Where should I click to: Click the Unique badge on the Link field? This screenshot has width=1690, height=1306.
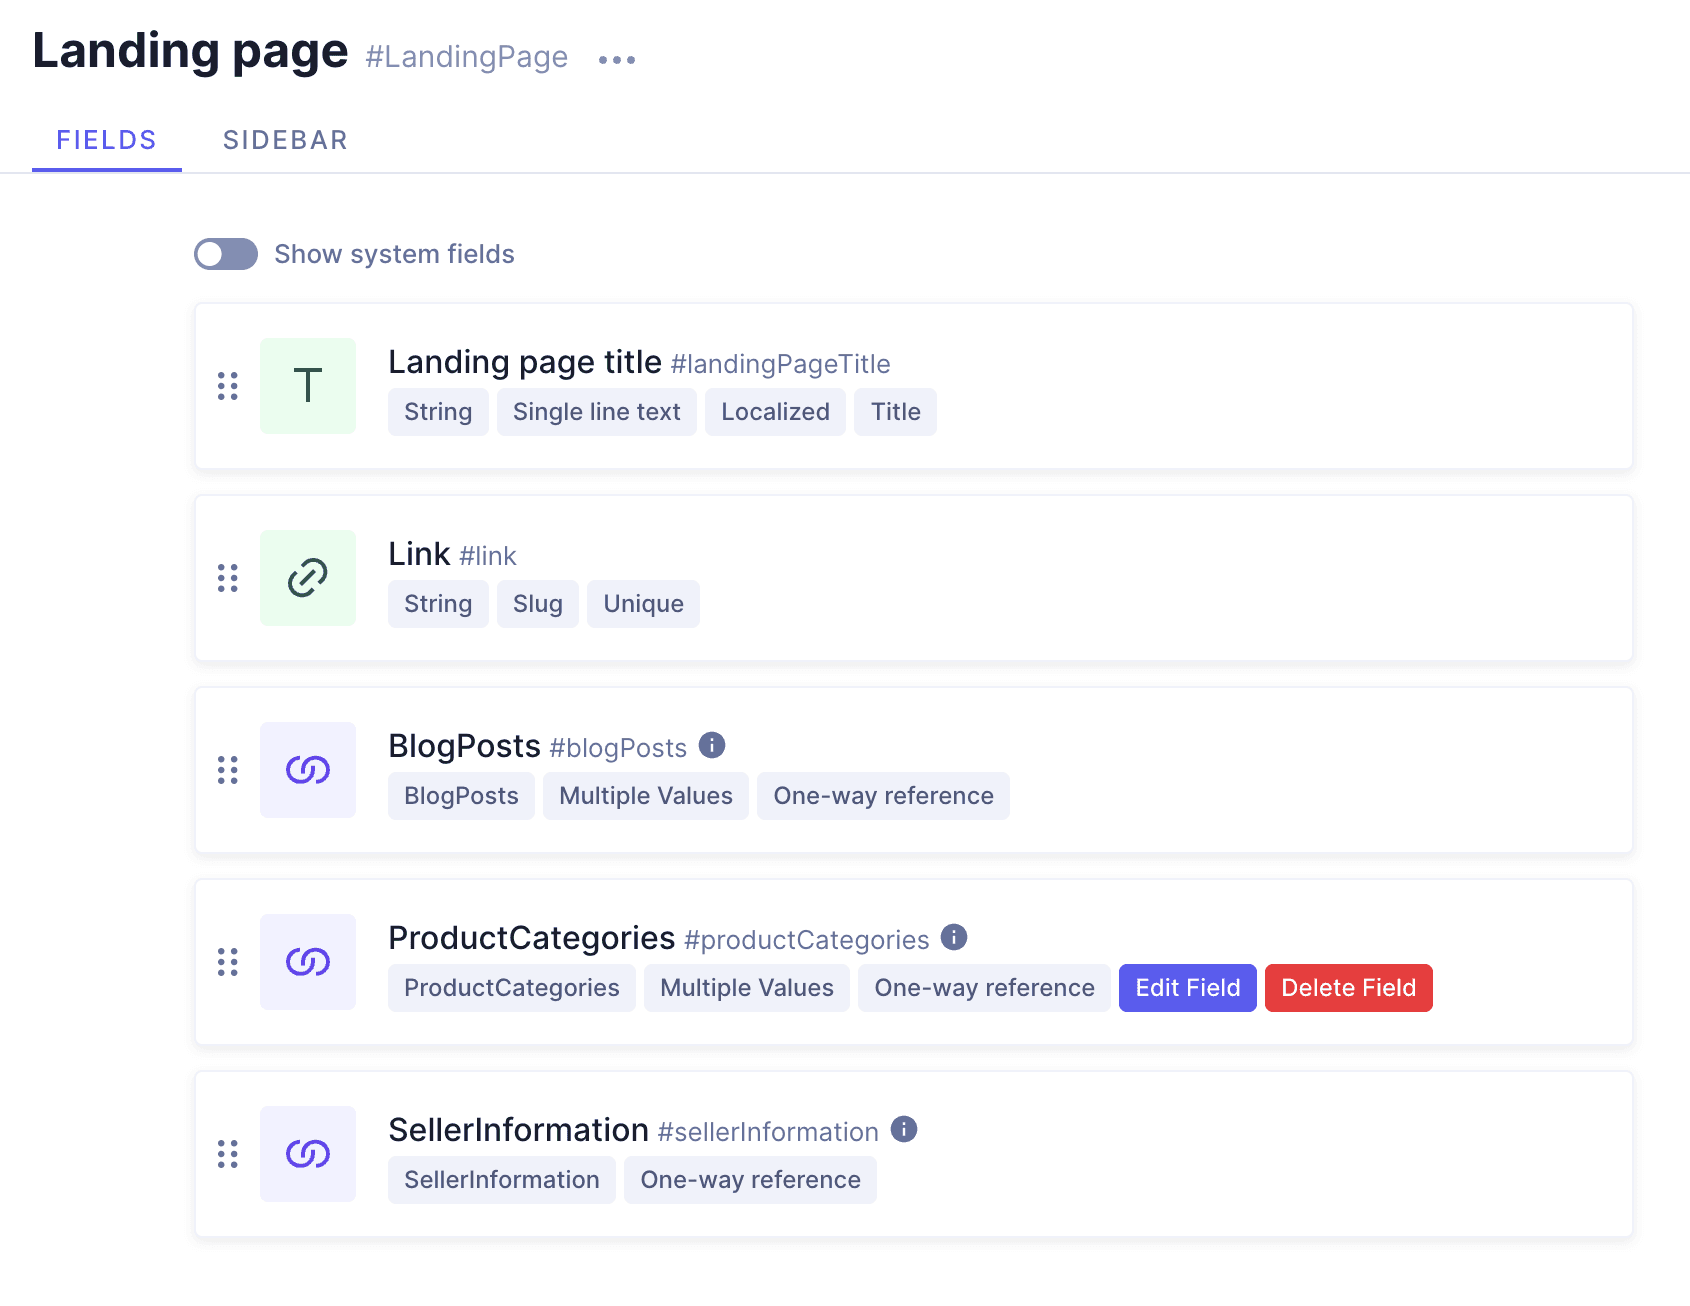click(643, 603)
